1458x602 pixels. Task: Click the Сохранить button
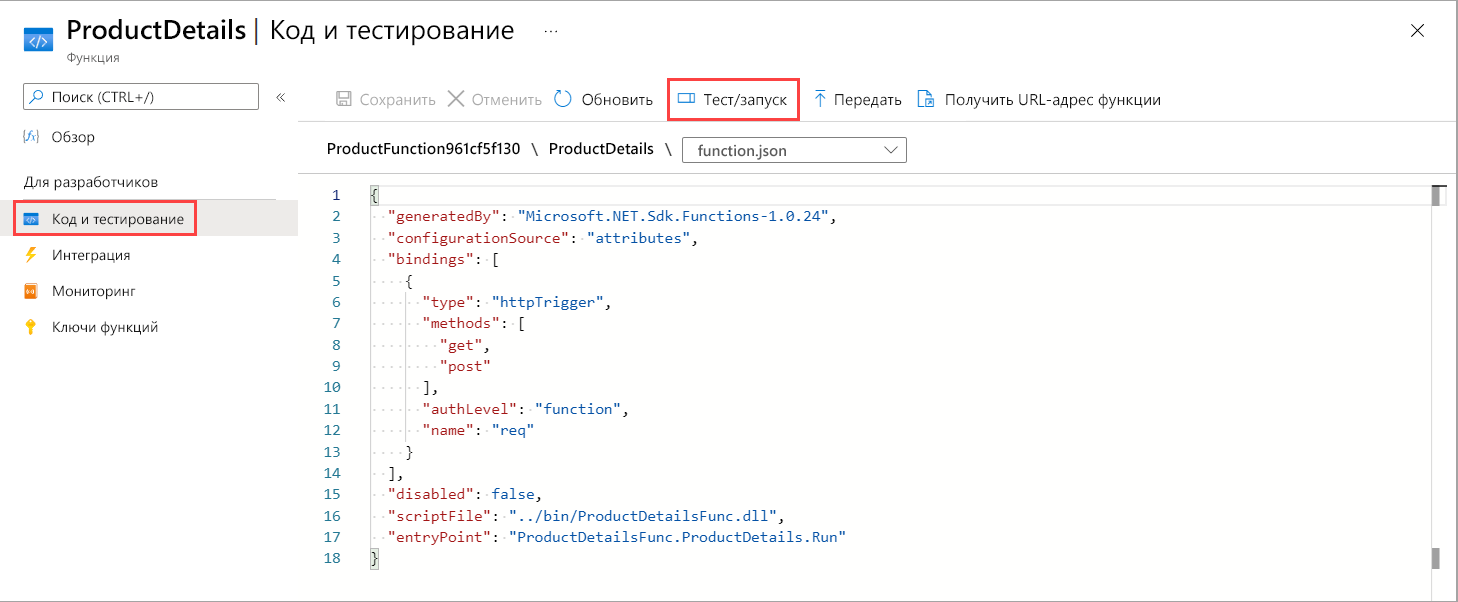[x=386, y=100]
